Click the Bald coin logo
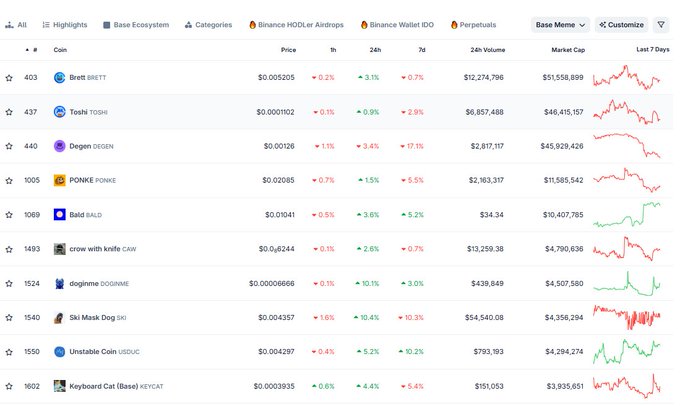The height and width of the screenshot is (406, 680). pos(59,215)
